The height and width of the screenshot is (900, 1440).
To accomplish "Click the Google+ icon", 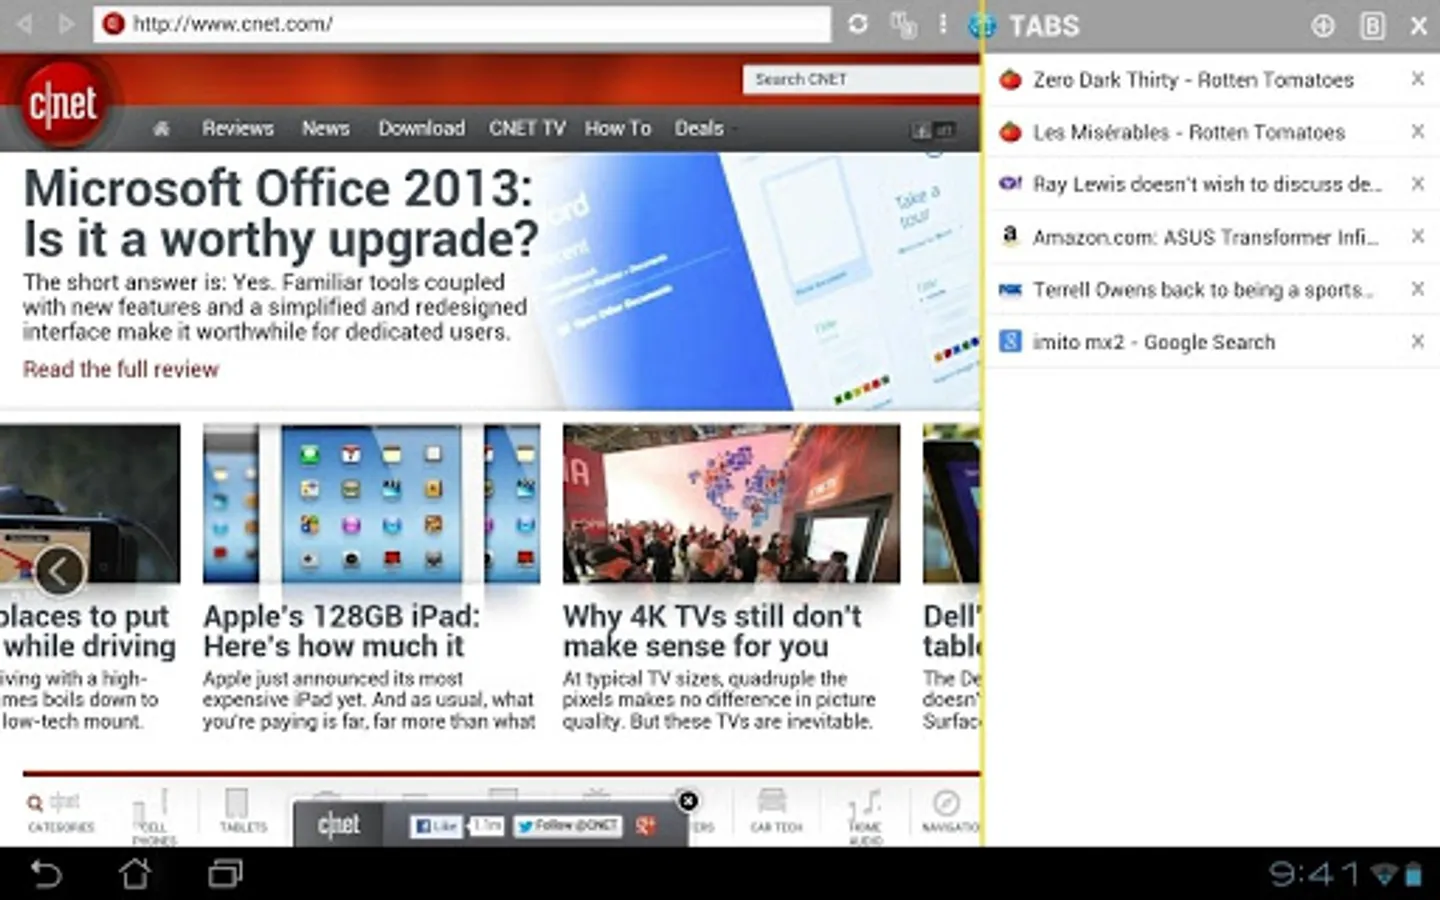I will (646, 826).
